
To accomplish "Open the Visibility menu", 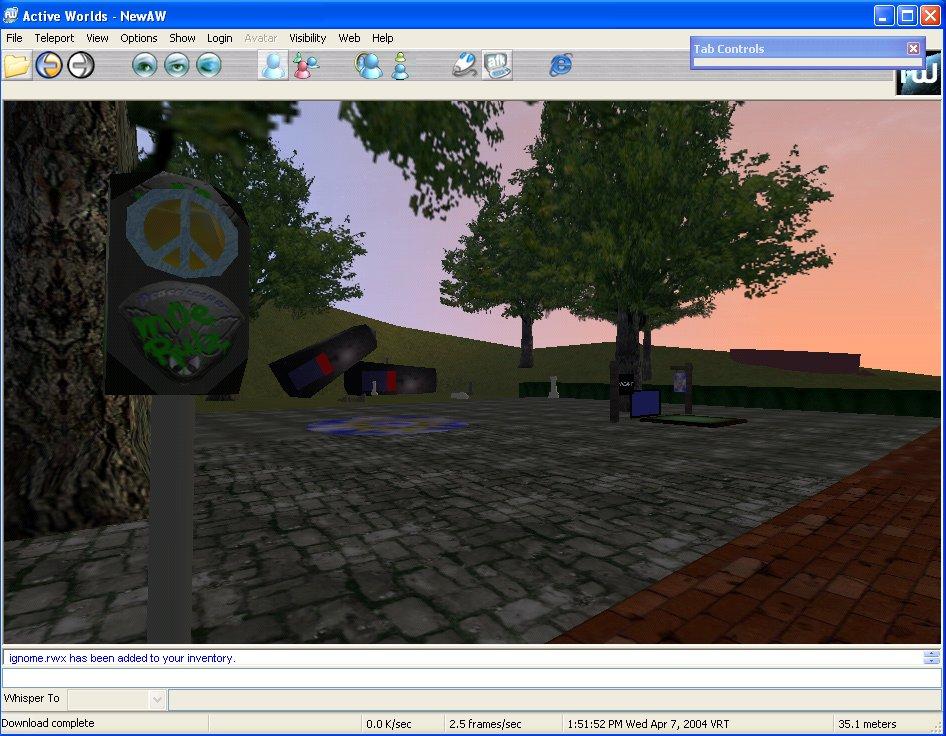I will pyautogui.click(x=307, y=38).
